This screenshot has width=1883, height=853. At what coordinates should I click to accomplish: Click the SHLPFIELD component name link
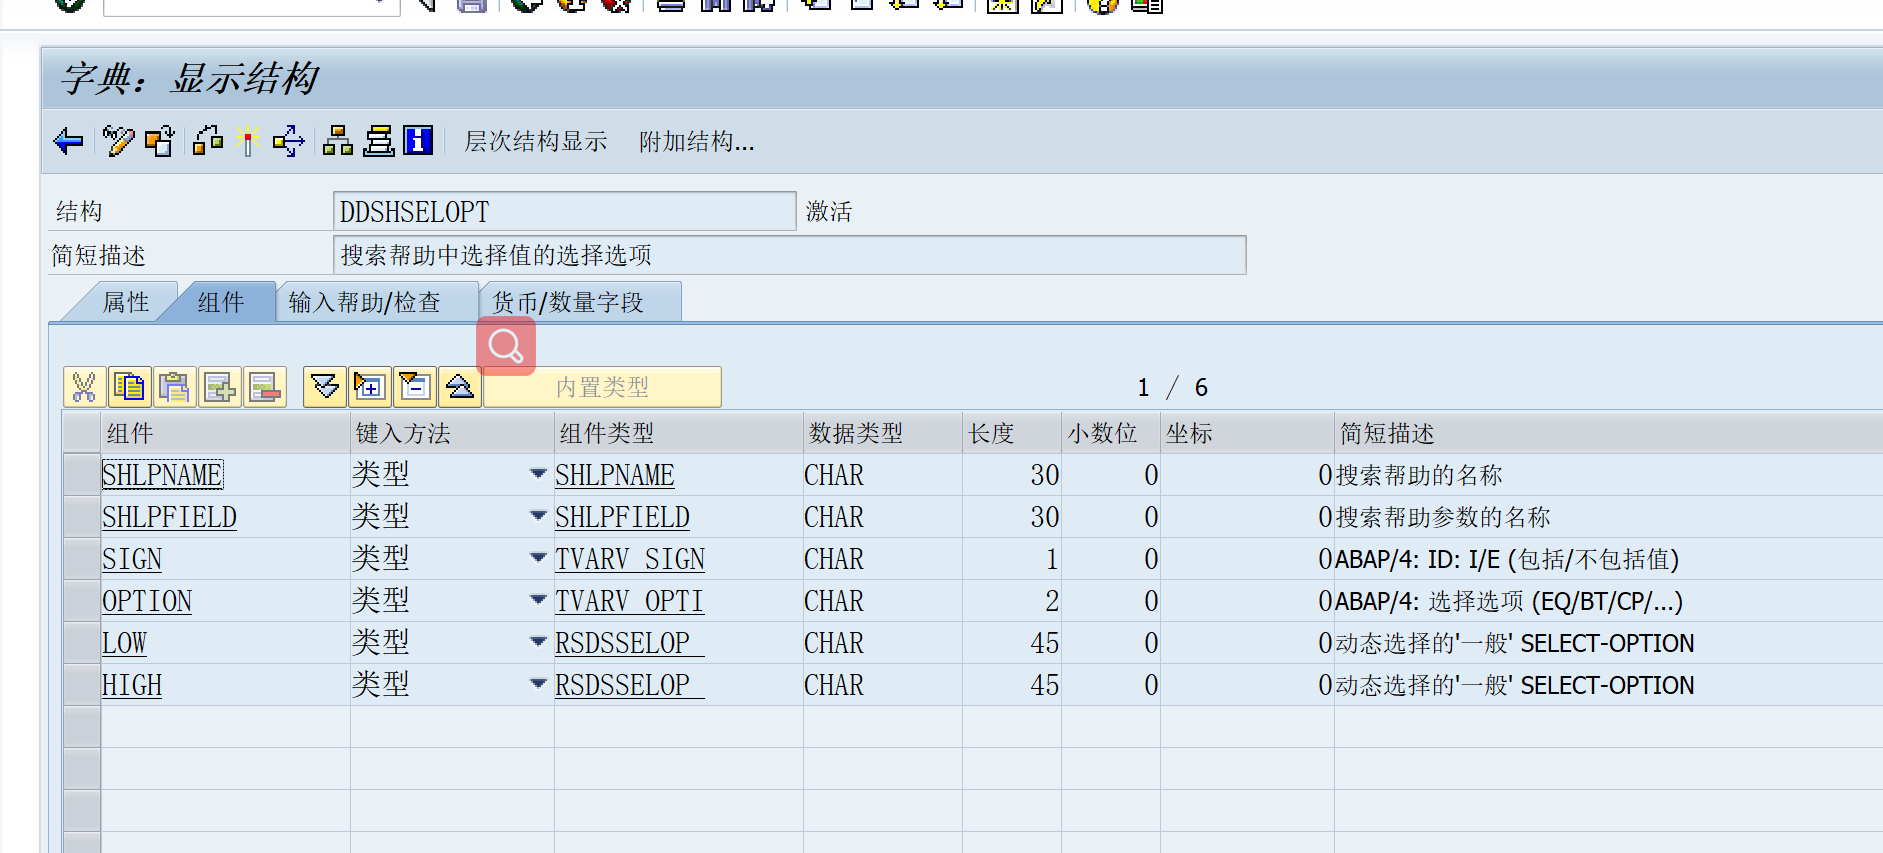click(169, 517)
